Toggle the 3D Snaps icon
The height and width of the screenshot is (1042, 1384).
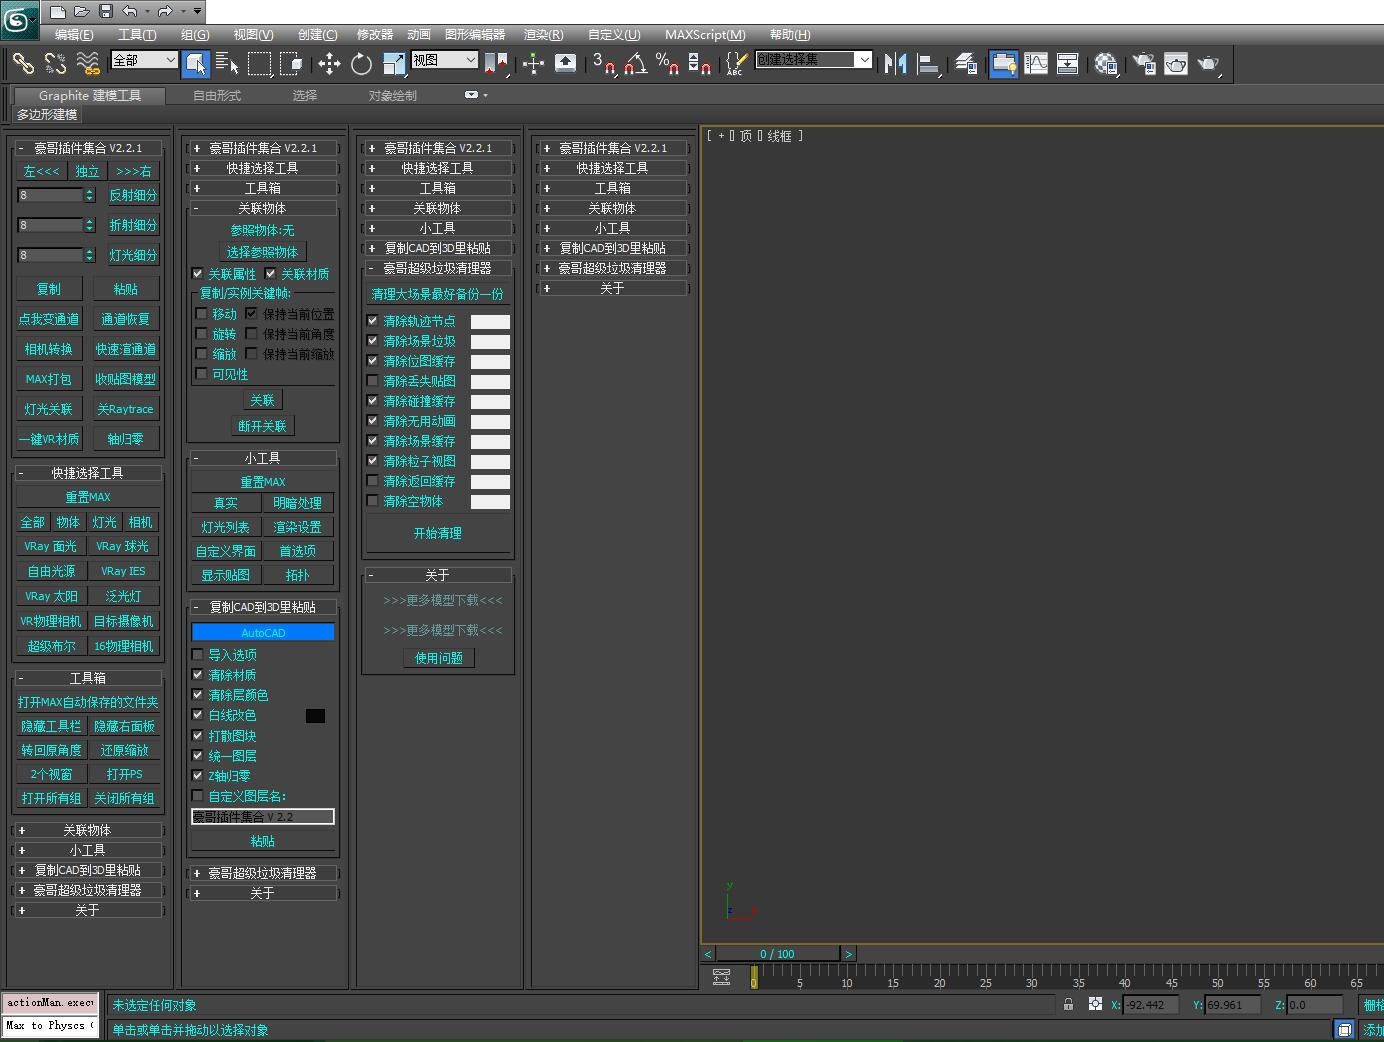click(x=603, y=64)
